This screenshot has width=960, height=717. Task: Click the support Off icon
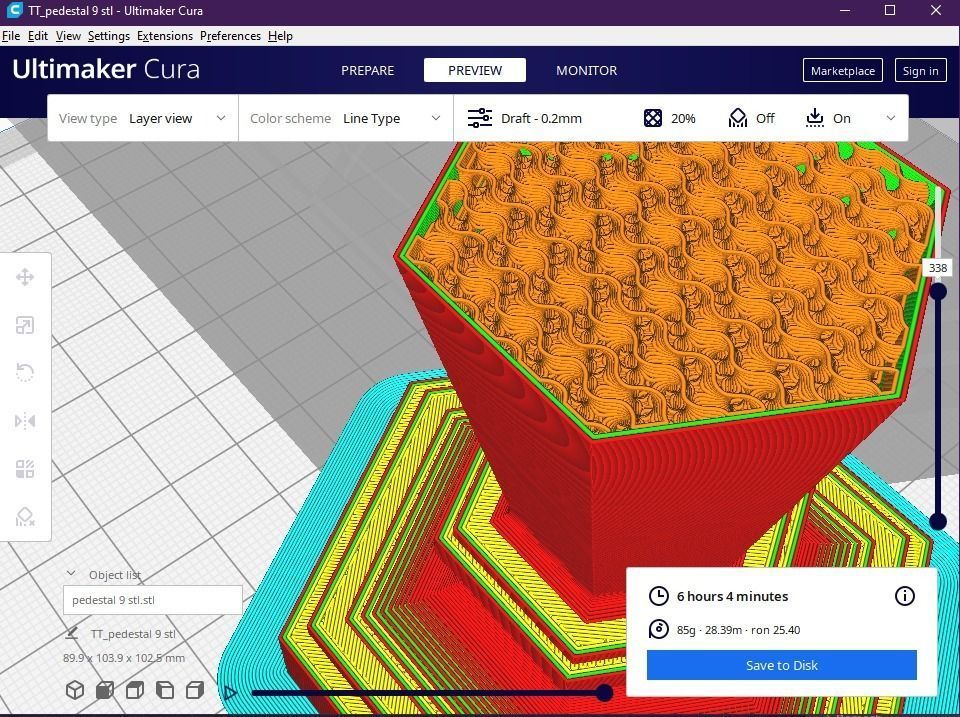click(738, 118)
